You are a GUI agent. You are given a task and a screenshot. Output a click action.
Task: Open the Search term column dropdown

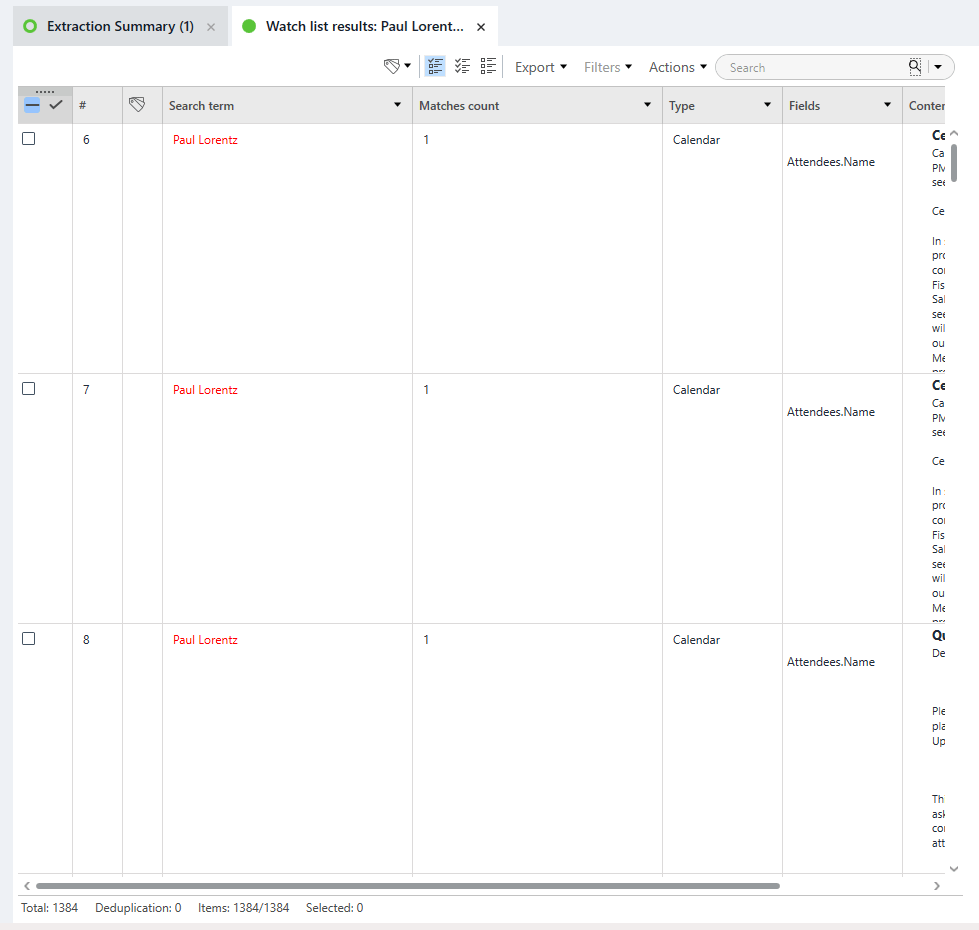[398, 106]
